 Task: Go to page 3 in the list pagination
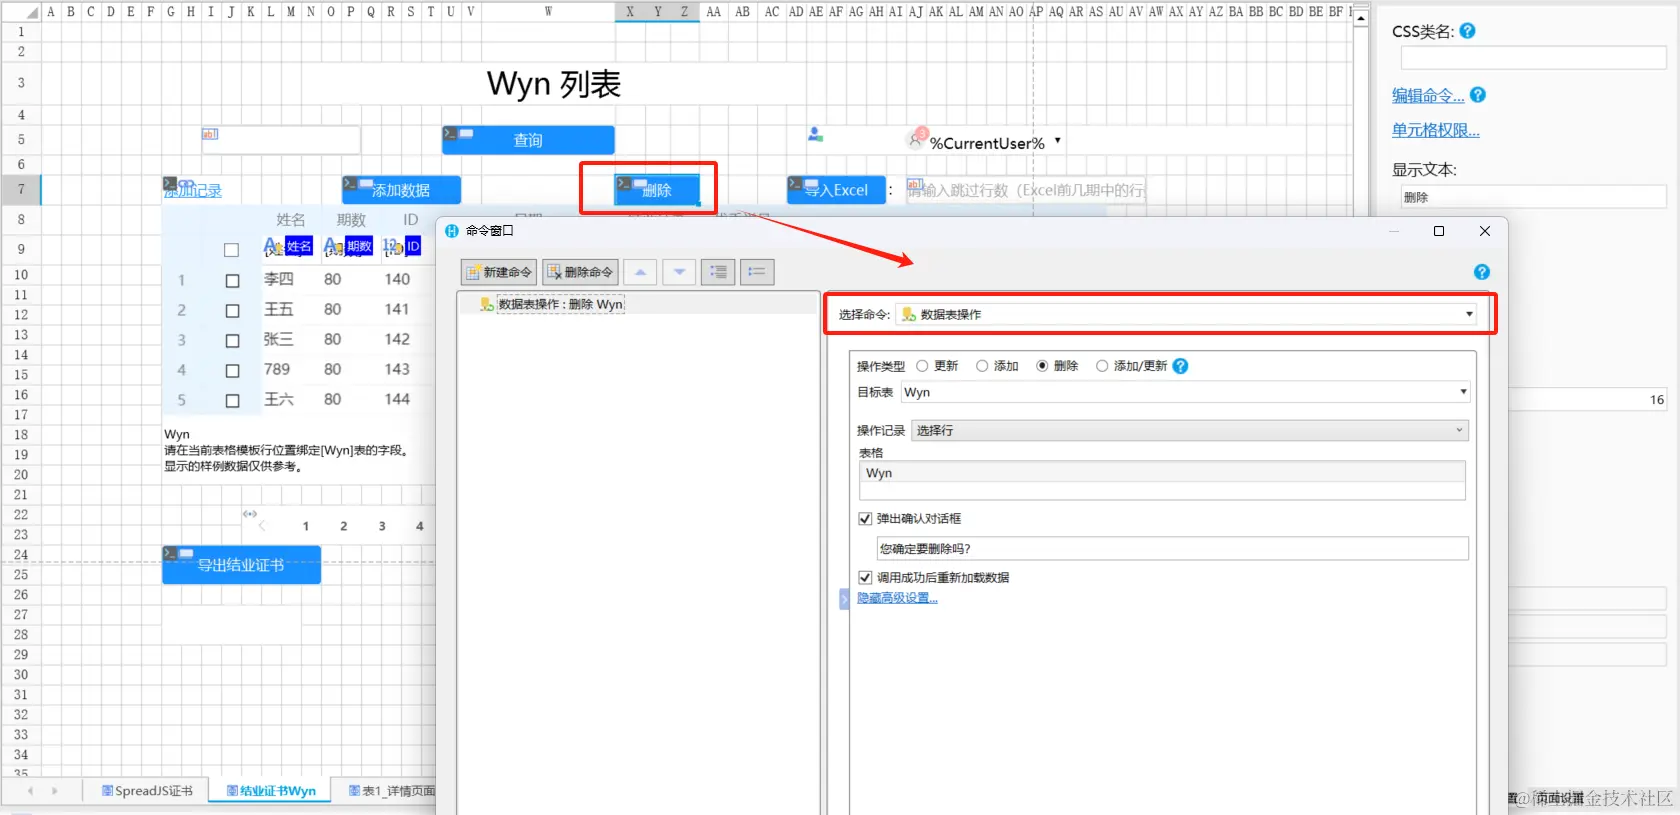point(382,526)
